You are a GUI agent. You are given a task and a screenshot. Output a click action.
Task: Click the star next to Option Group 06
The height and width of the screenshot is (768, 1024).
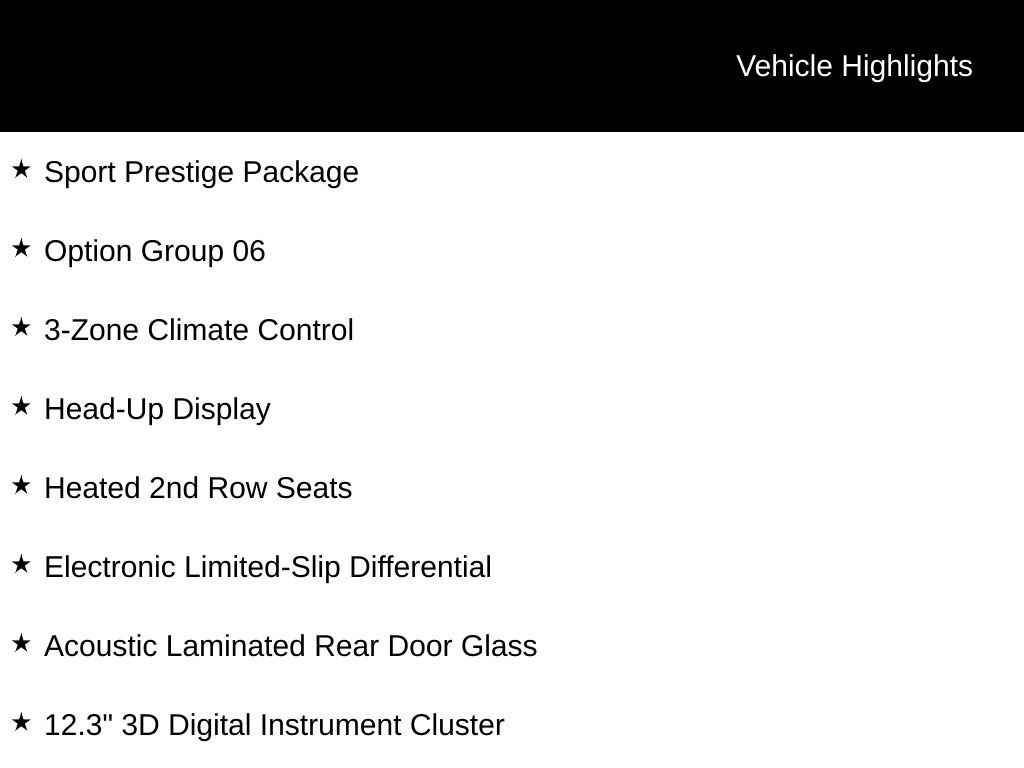pyautogui.click(x=21, y=248)
